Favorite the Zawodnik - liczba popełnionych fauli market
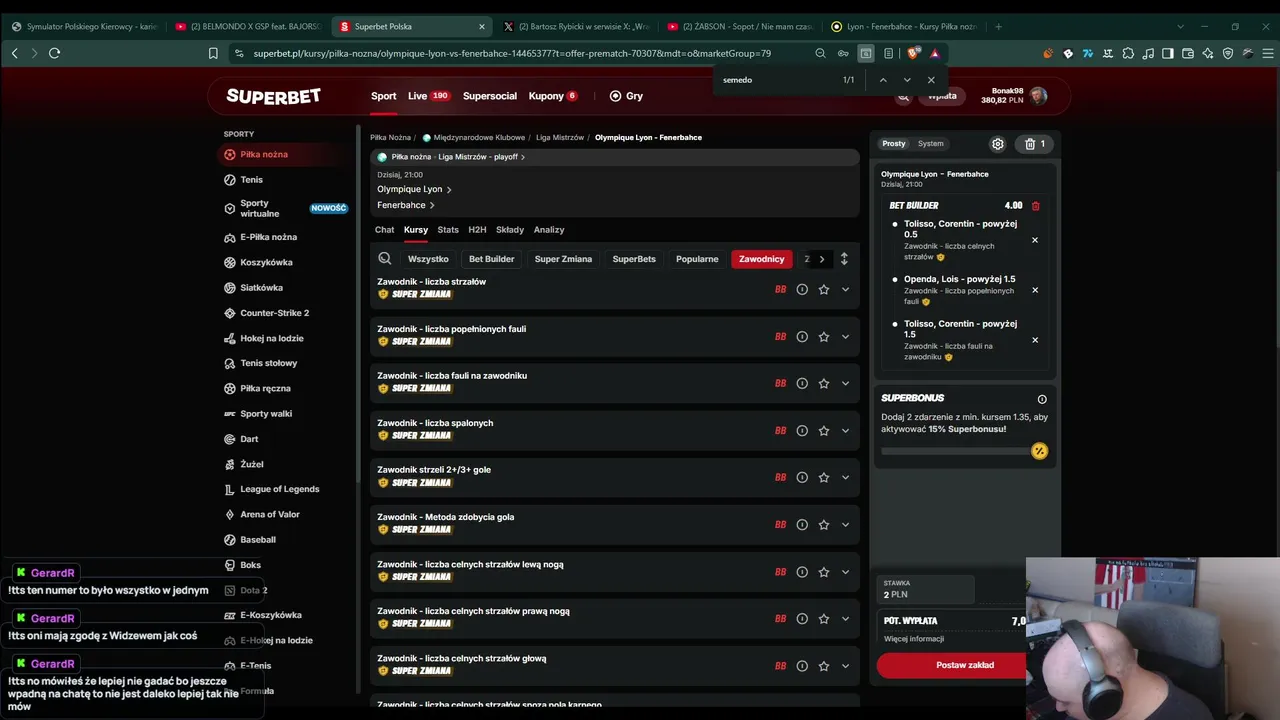Screen dimensions: 1280x720 (x=824, y=337)
